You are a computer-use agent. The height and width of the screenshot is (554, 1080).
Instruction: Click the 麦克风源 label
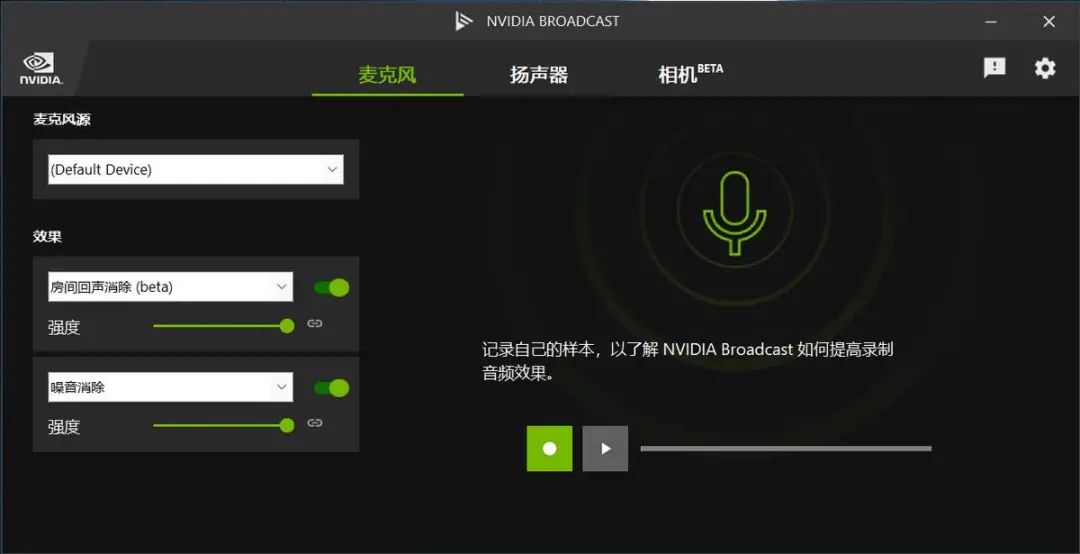click(62, 119)
